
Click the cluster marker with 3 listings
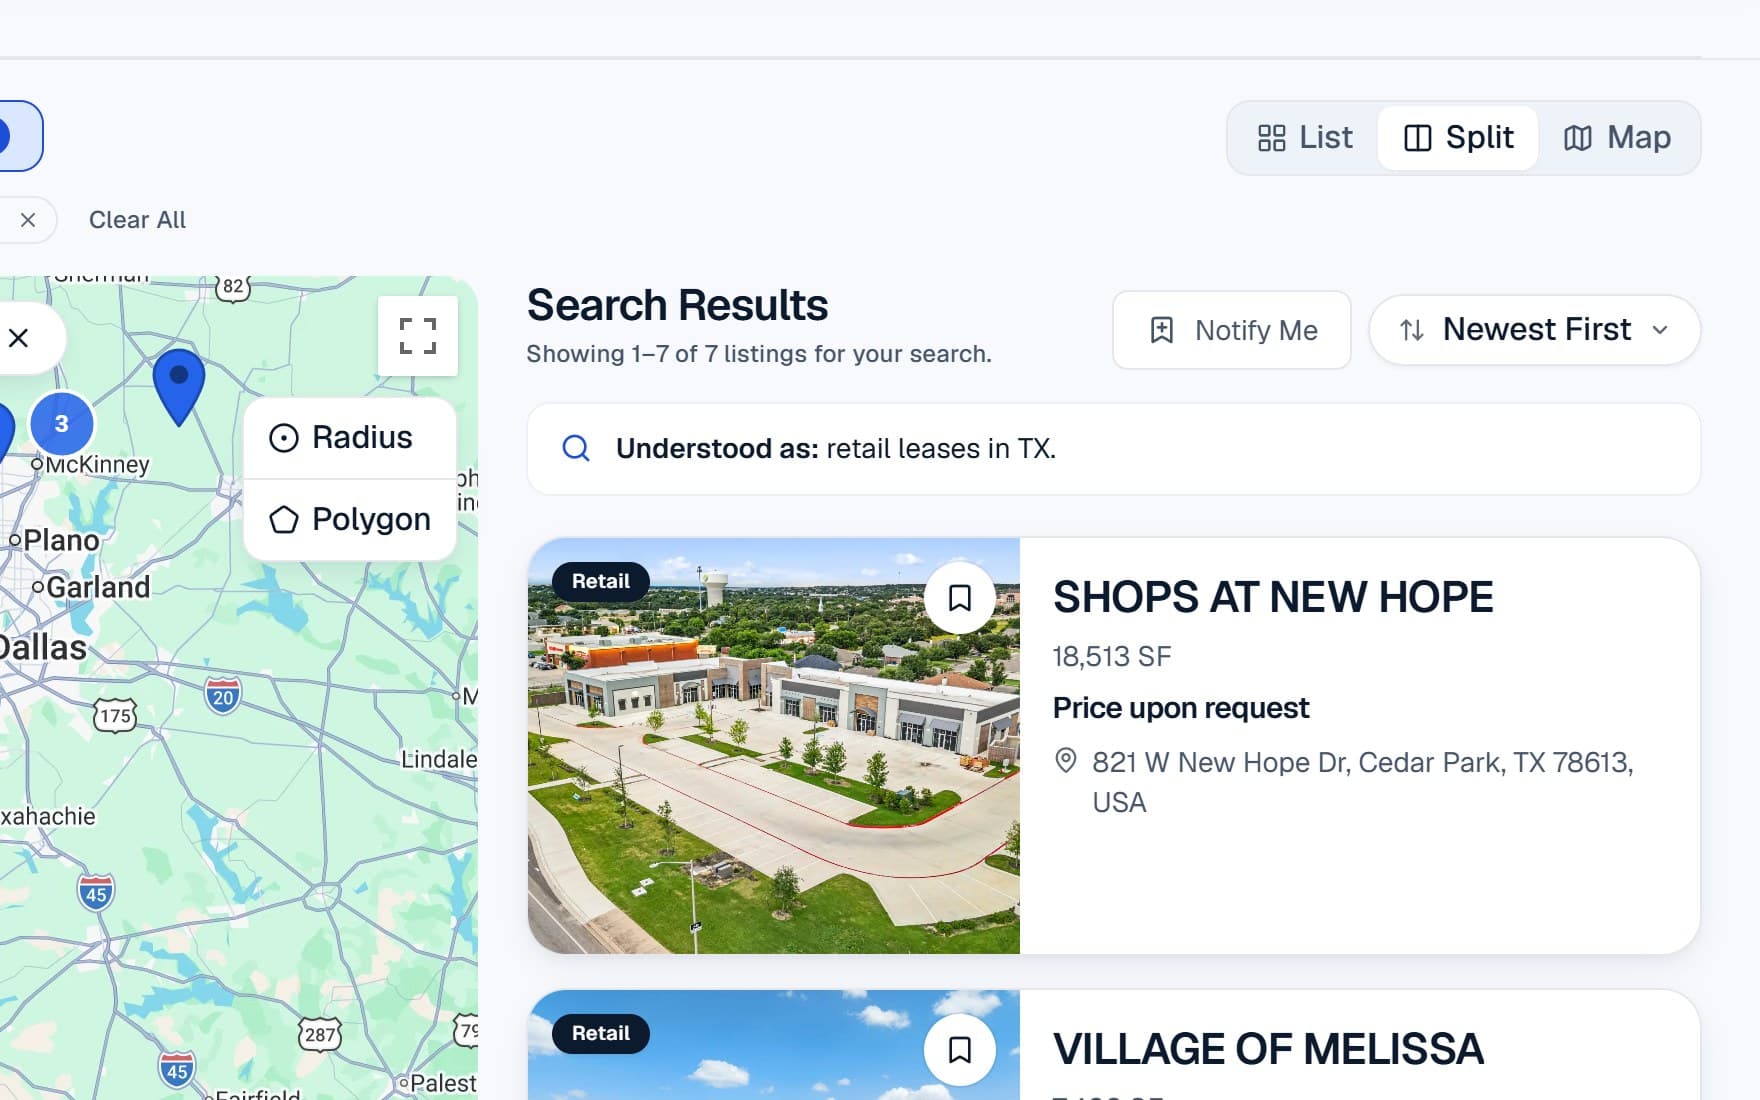click(62, 424)
